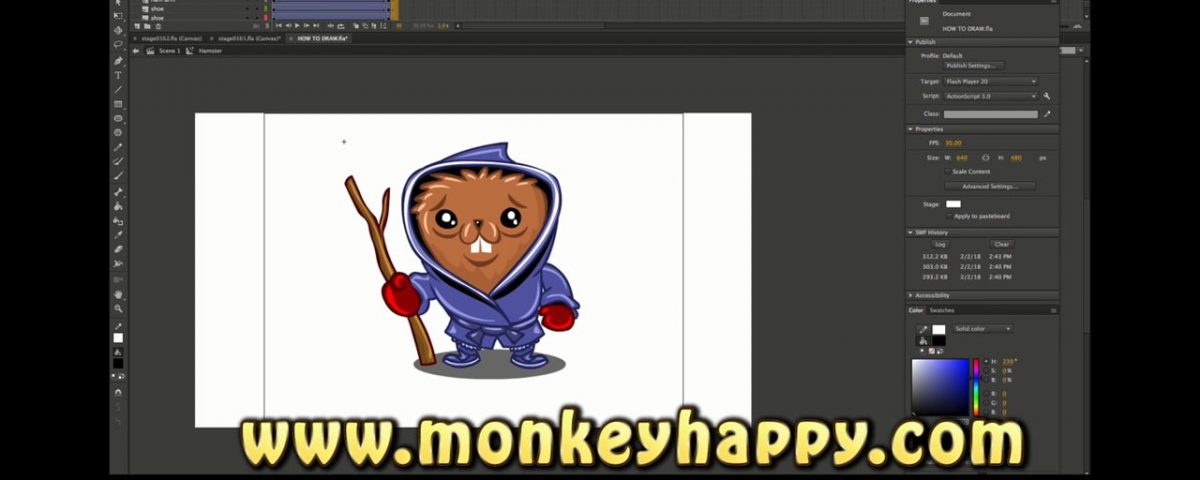Click the width value 640
Screen dimensions: 1200x480
point(962,158)
